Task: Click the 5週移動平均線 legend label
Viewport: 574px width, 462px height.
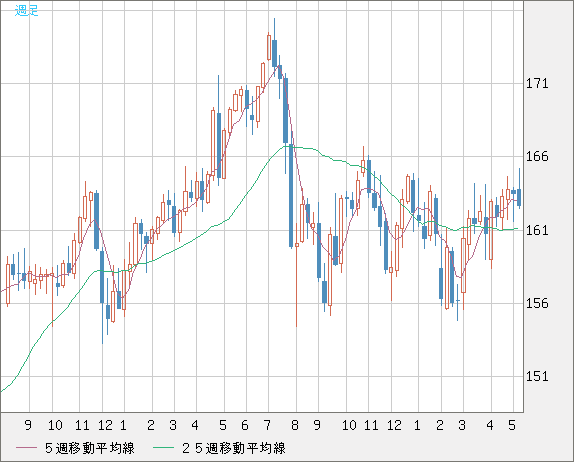Action: [x=90, y=448]
